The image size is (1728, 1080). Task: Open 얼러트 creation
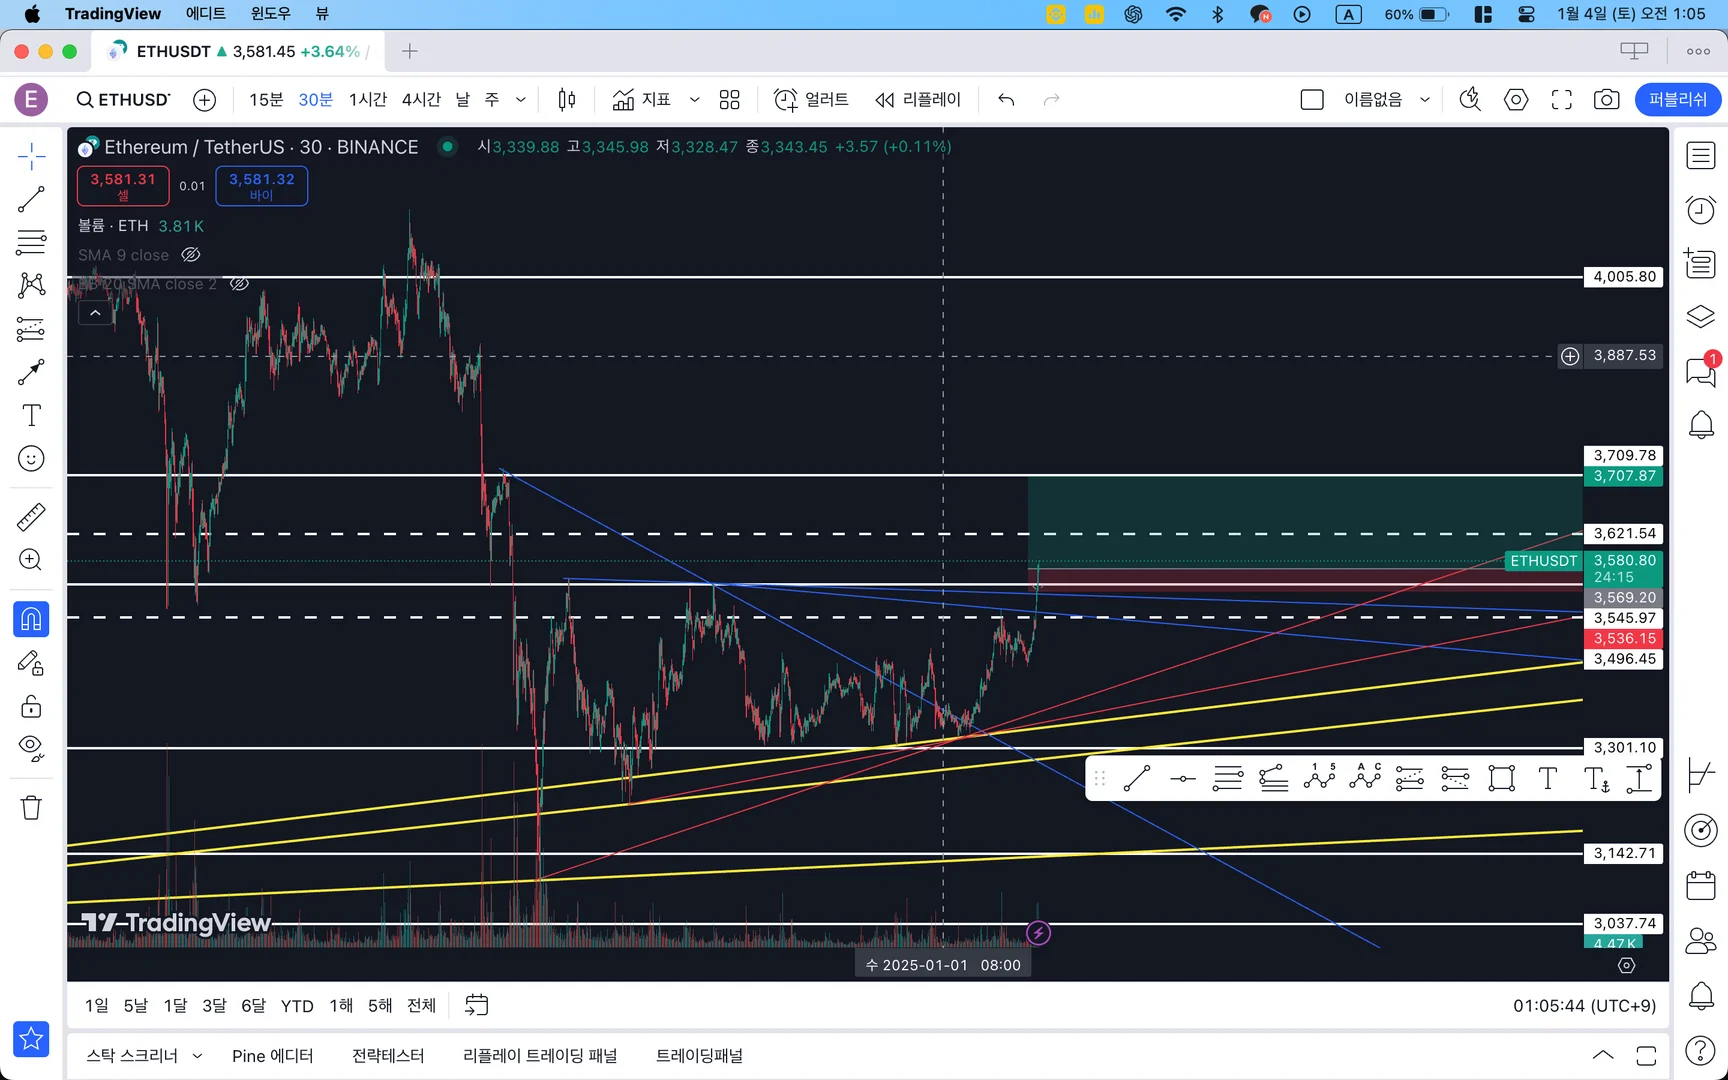(x=811, y=99)
